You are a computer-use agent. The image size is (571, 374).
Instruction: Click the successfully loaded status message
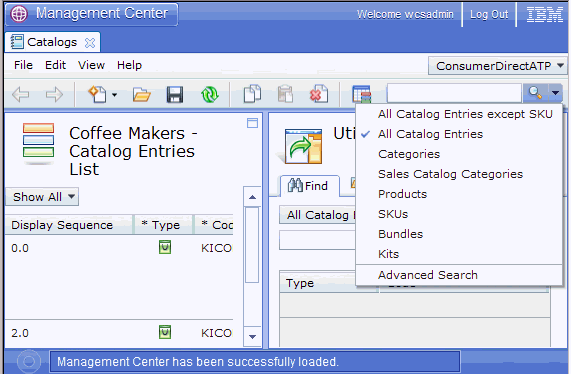(198, 362)
